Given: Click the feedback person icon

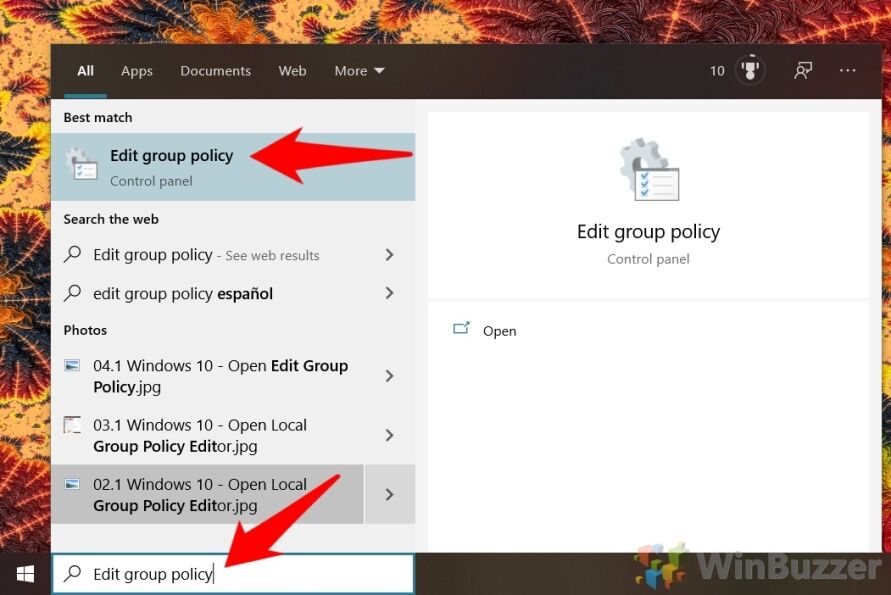Looking at the screenshot, I should [x=803, y=70].
